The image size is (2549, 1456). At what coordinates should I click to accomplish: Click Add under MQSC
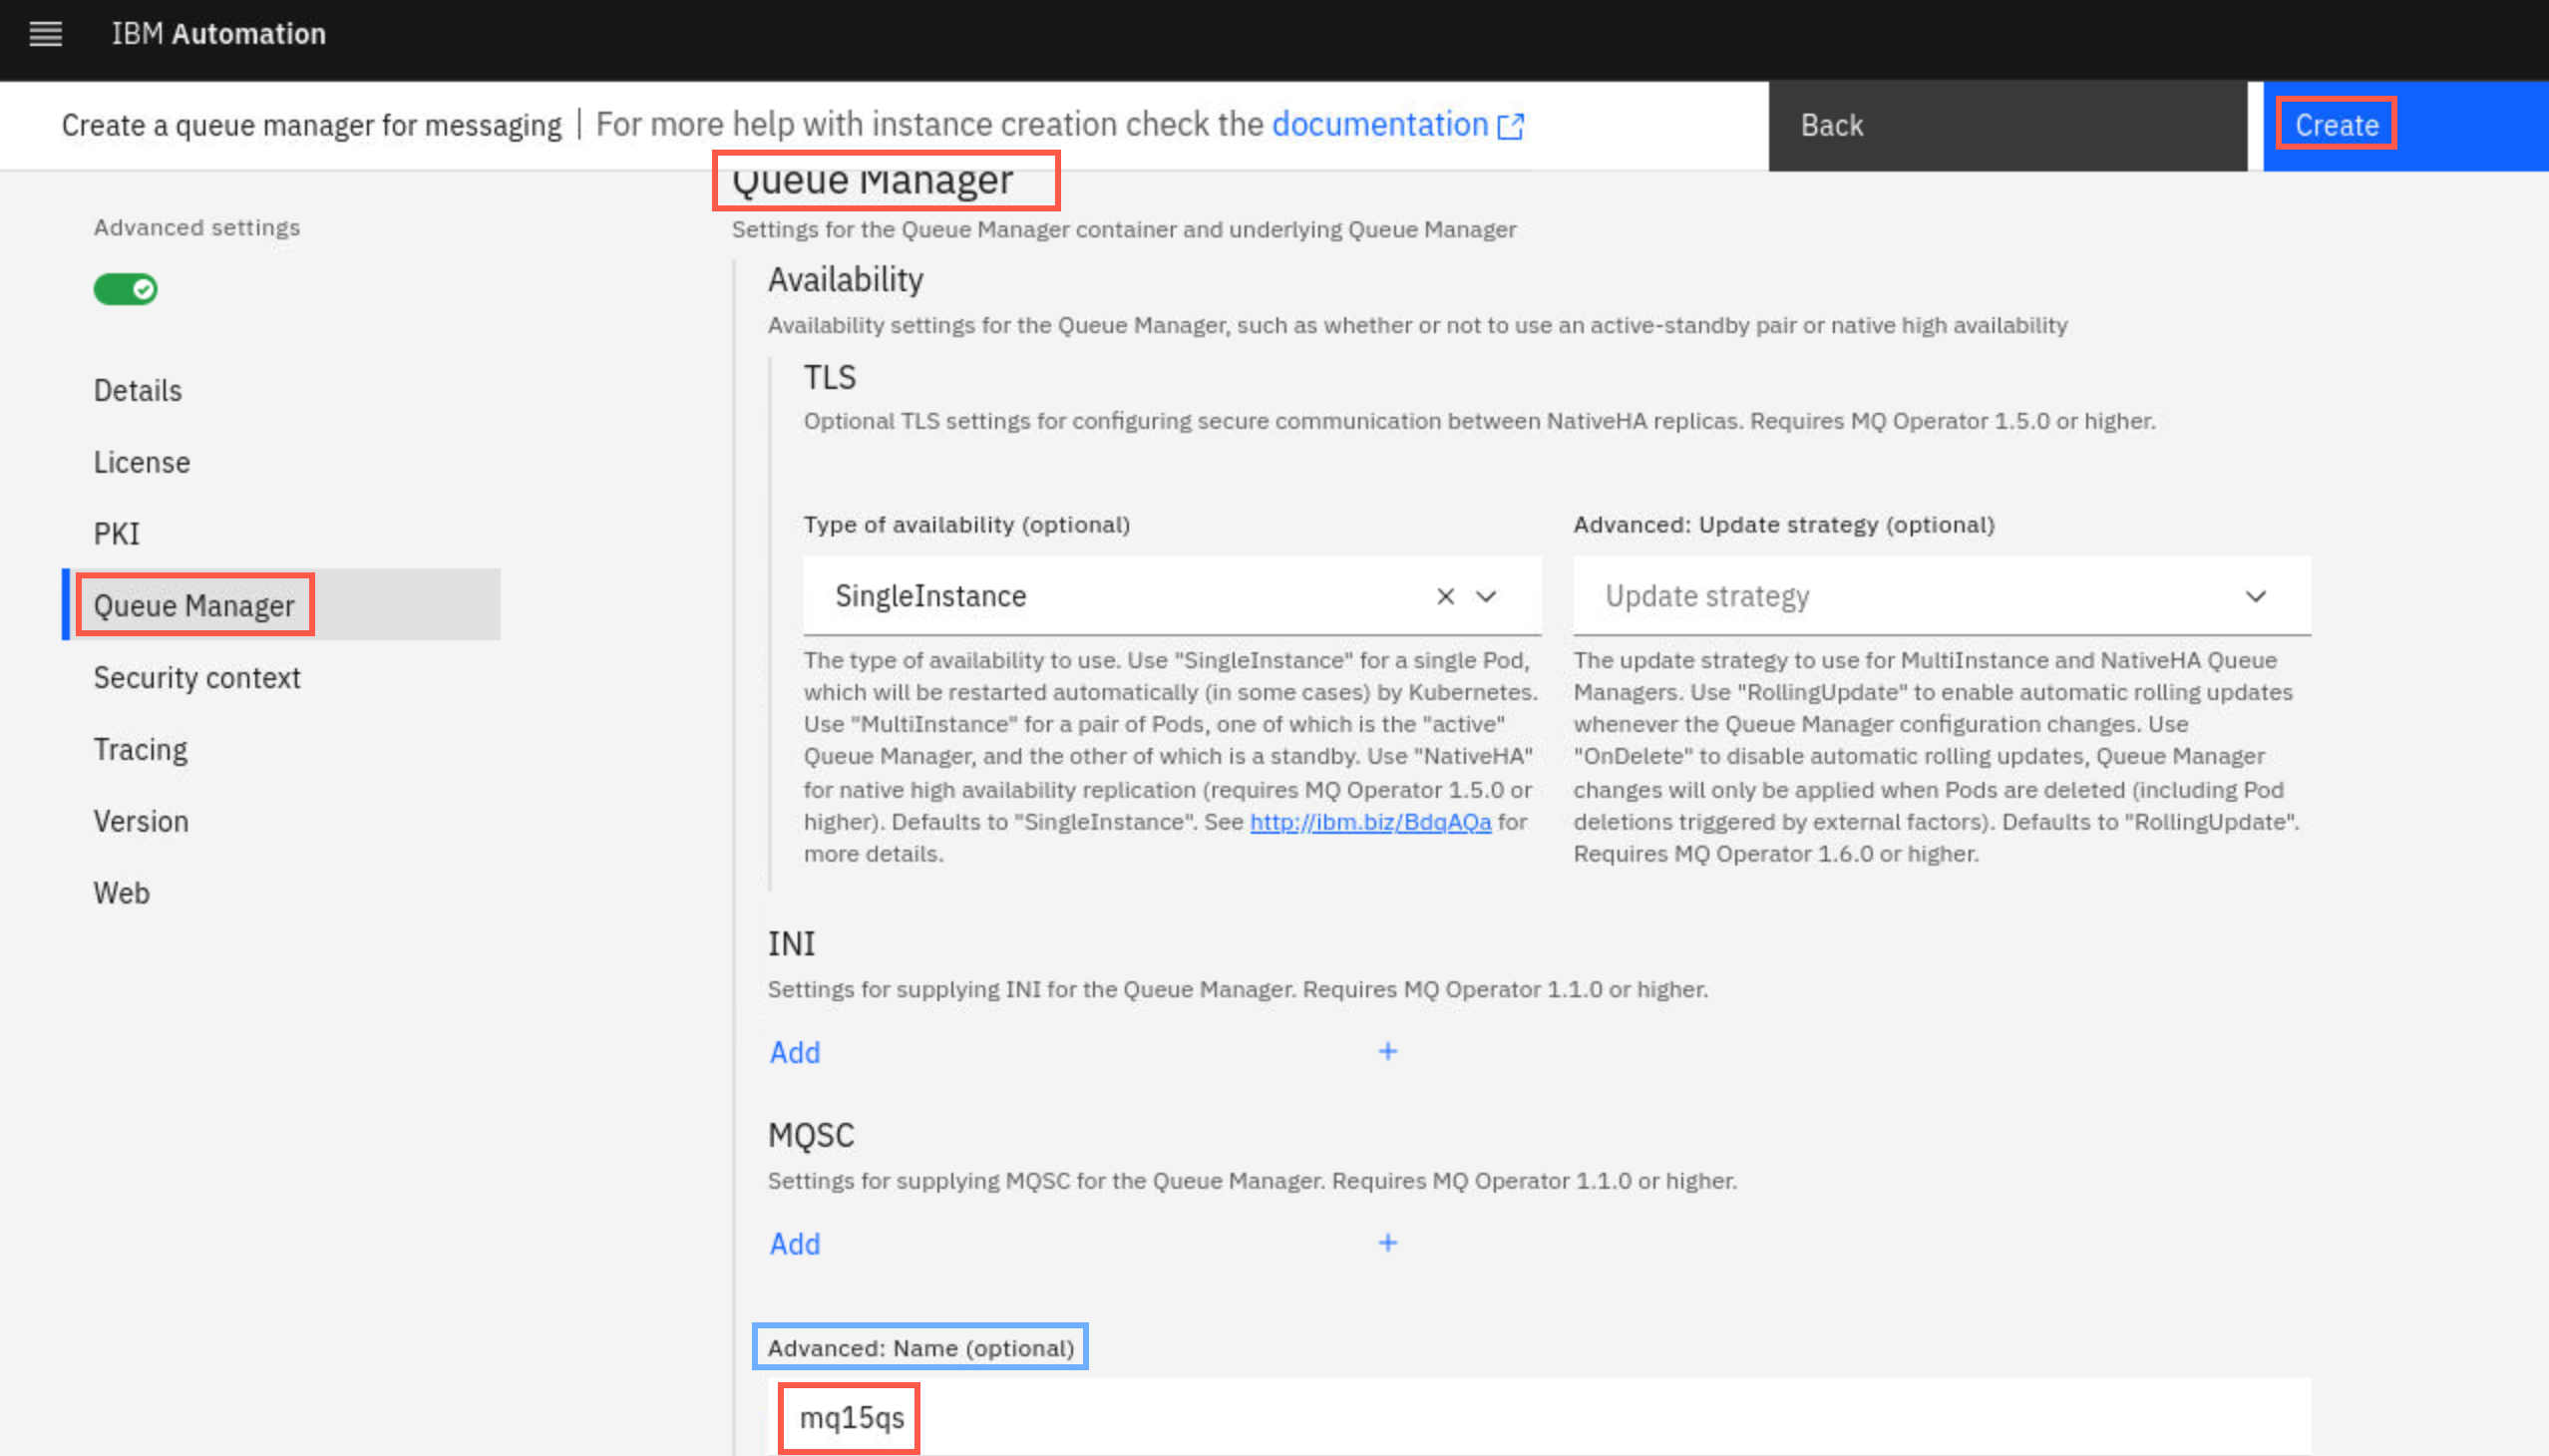pos(795,1243)
